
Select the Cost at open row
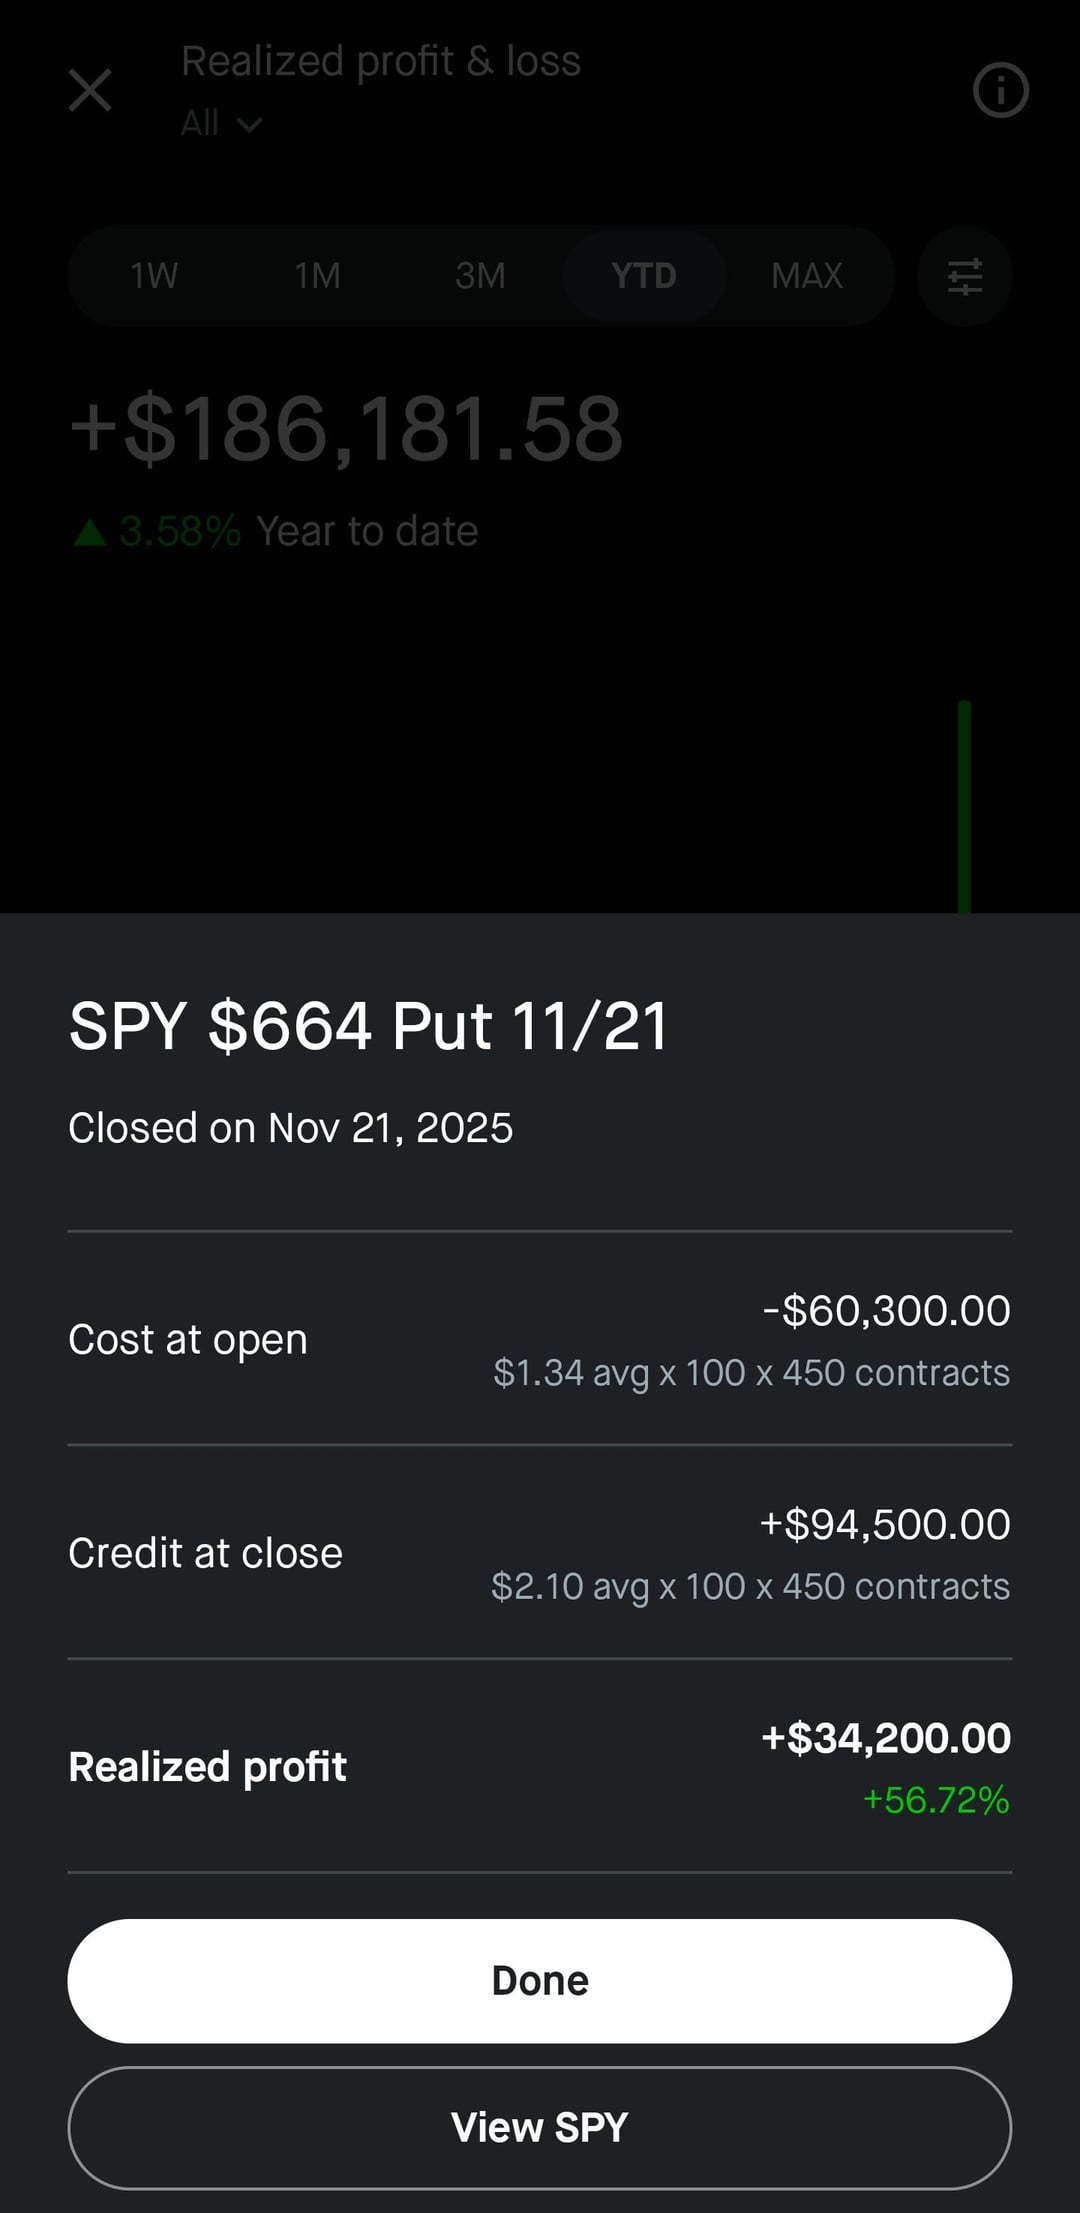tap(540, 1339)
